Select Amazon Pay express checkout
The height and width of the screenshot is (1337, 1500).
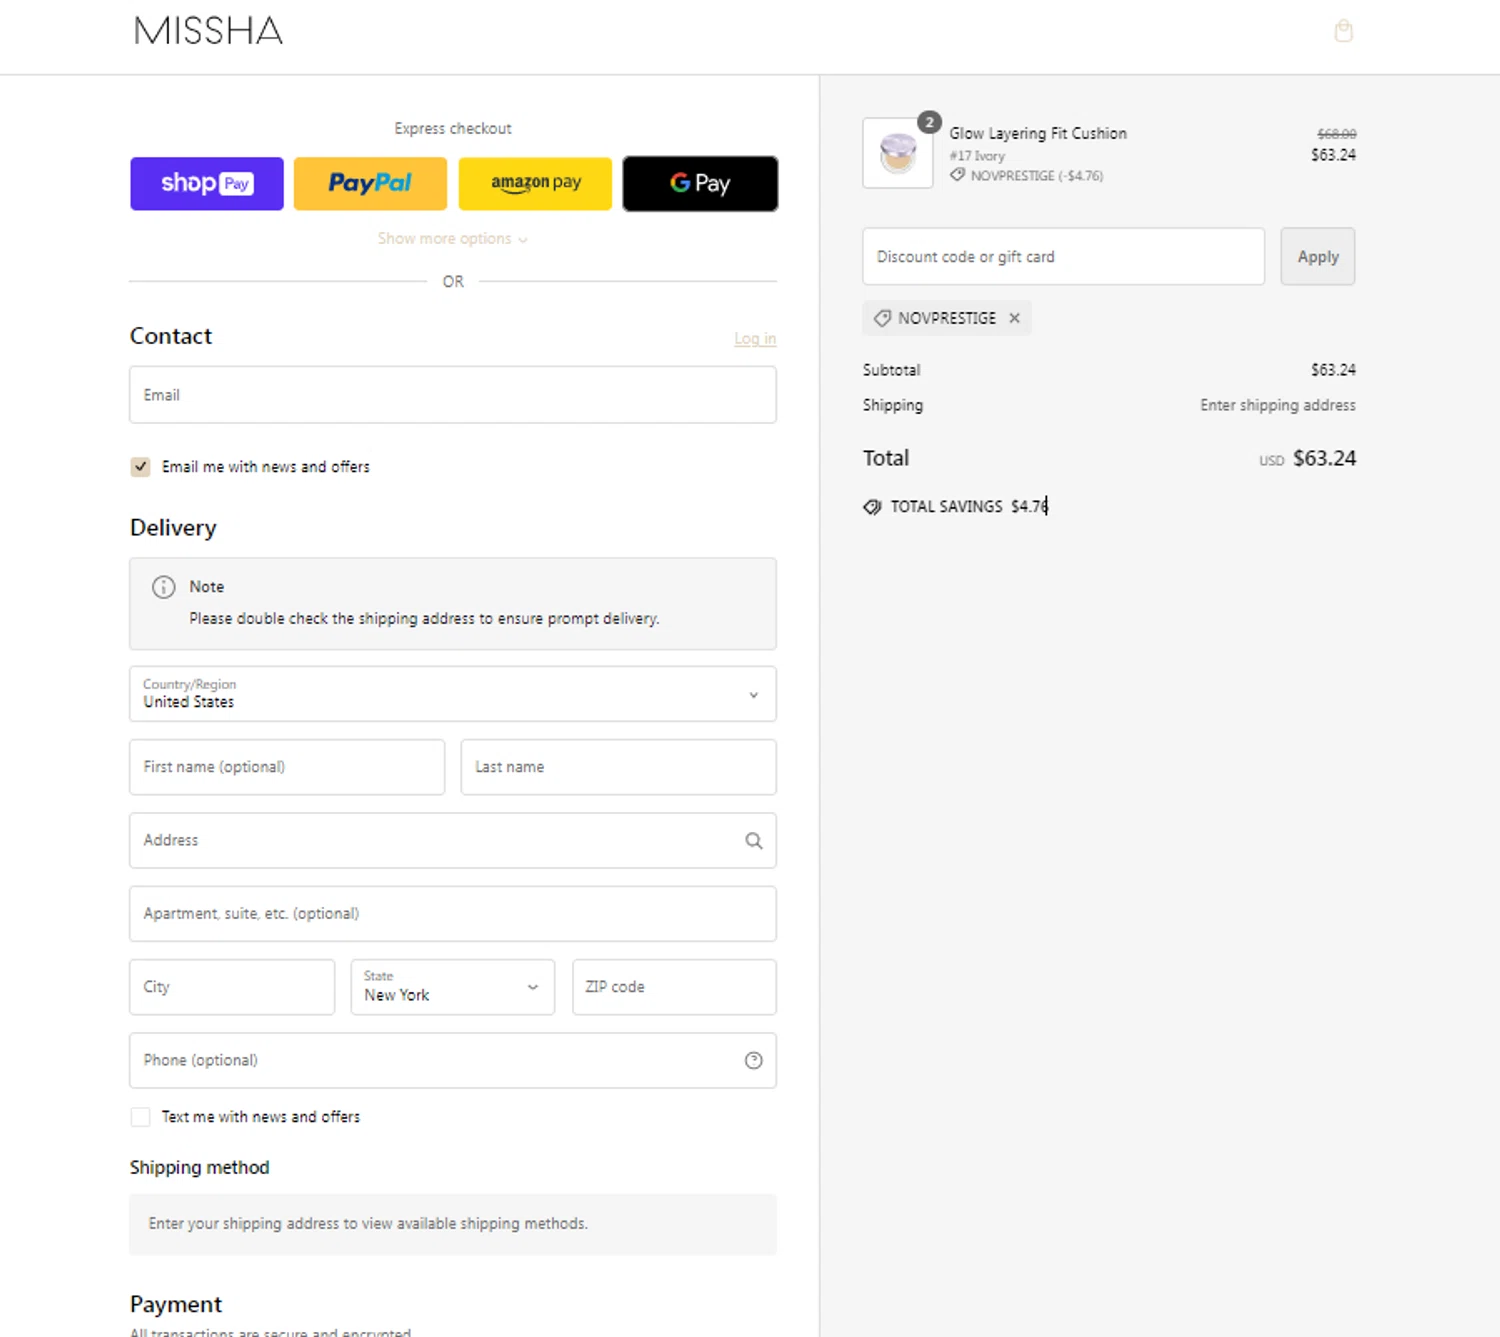coord(535,183)
